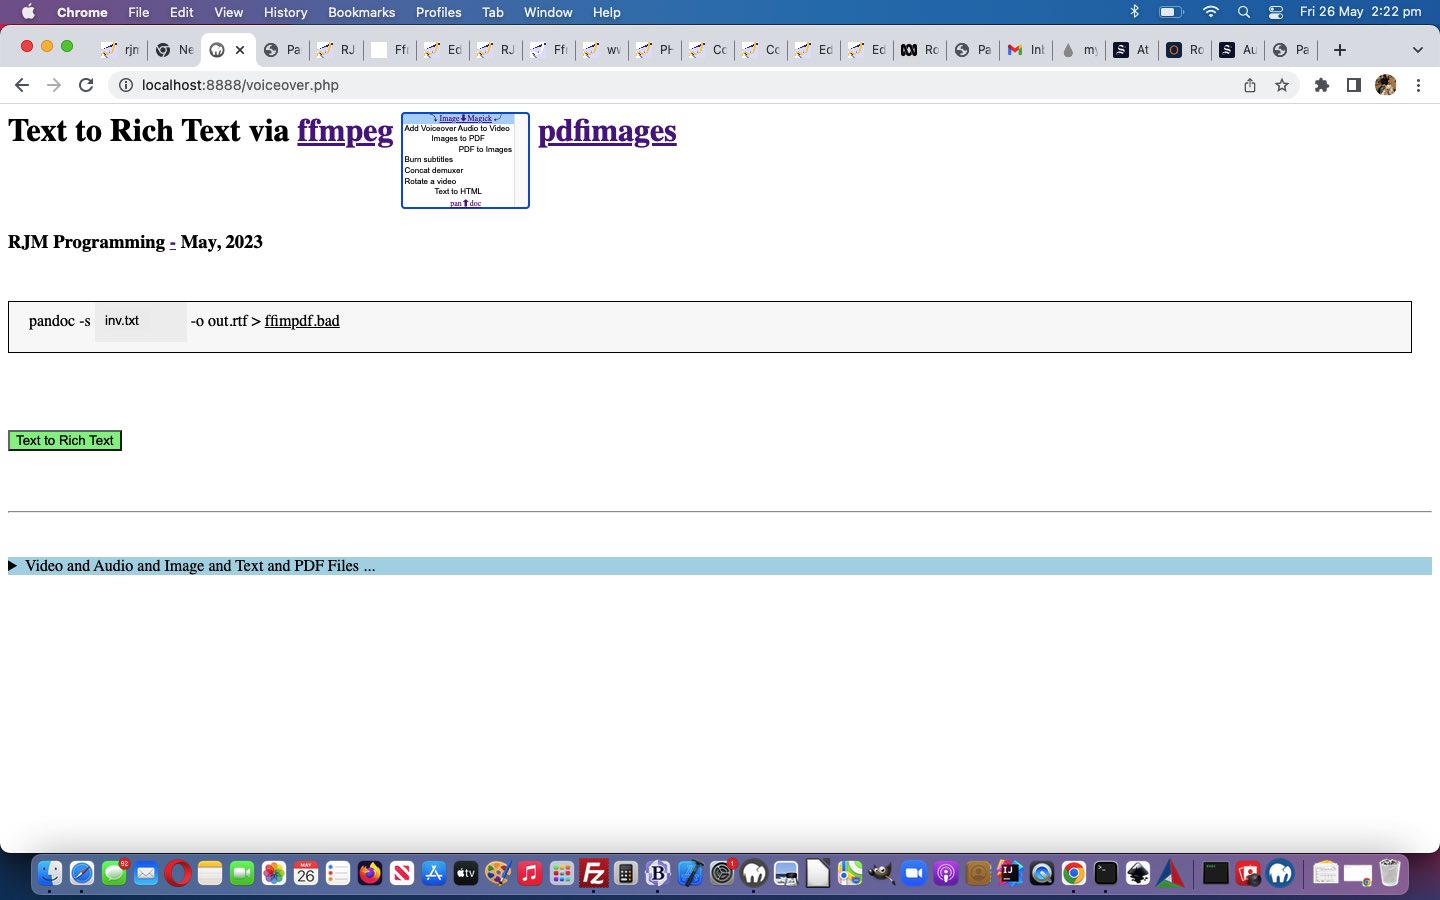The image size is (1440, 900).
Task: Bookmark this page with star icon
Action: pos(1282,85)
